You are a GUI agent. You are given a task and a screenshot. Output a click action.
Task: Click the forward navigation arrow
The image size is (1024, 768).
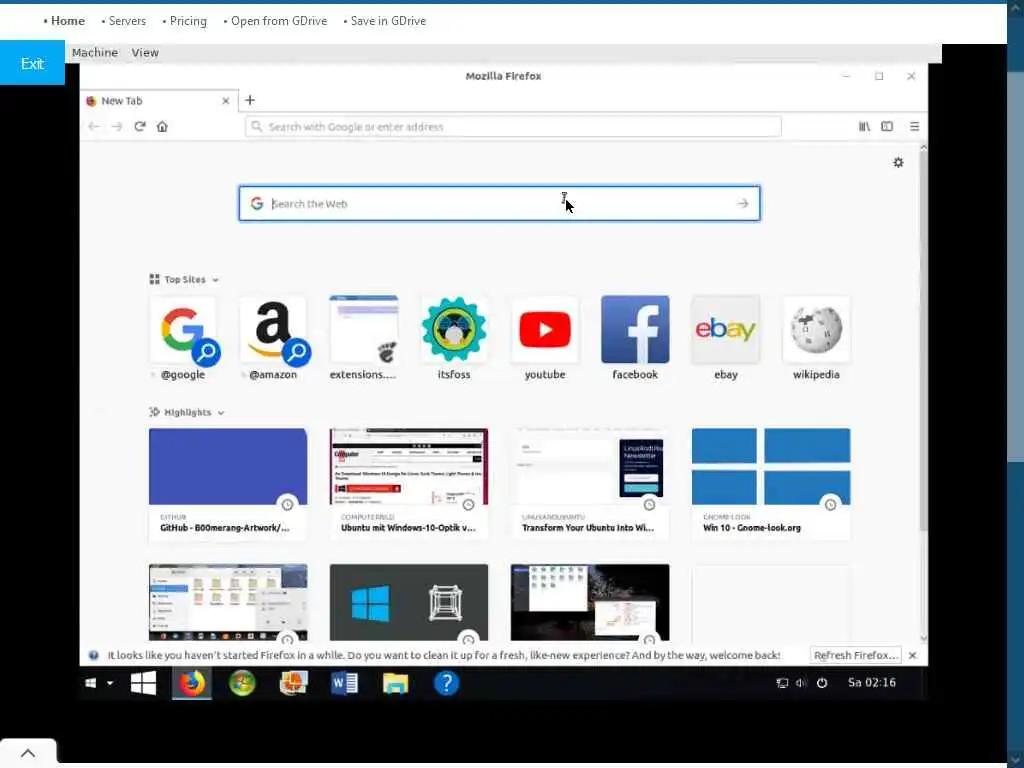coord(117,127)
